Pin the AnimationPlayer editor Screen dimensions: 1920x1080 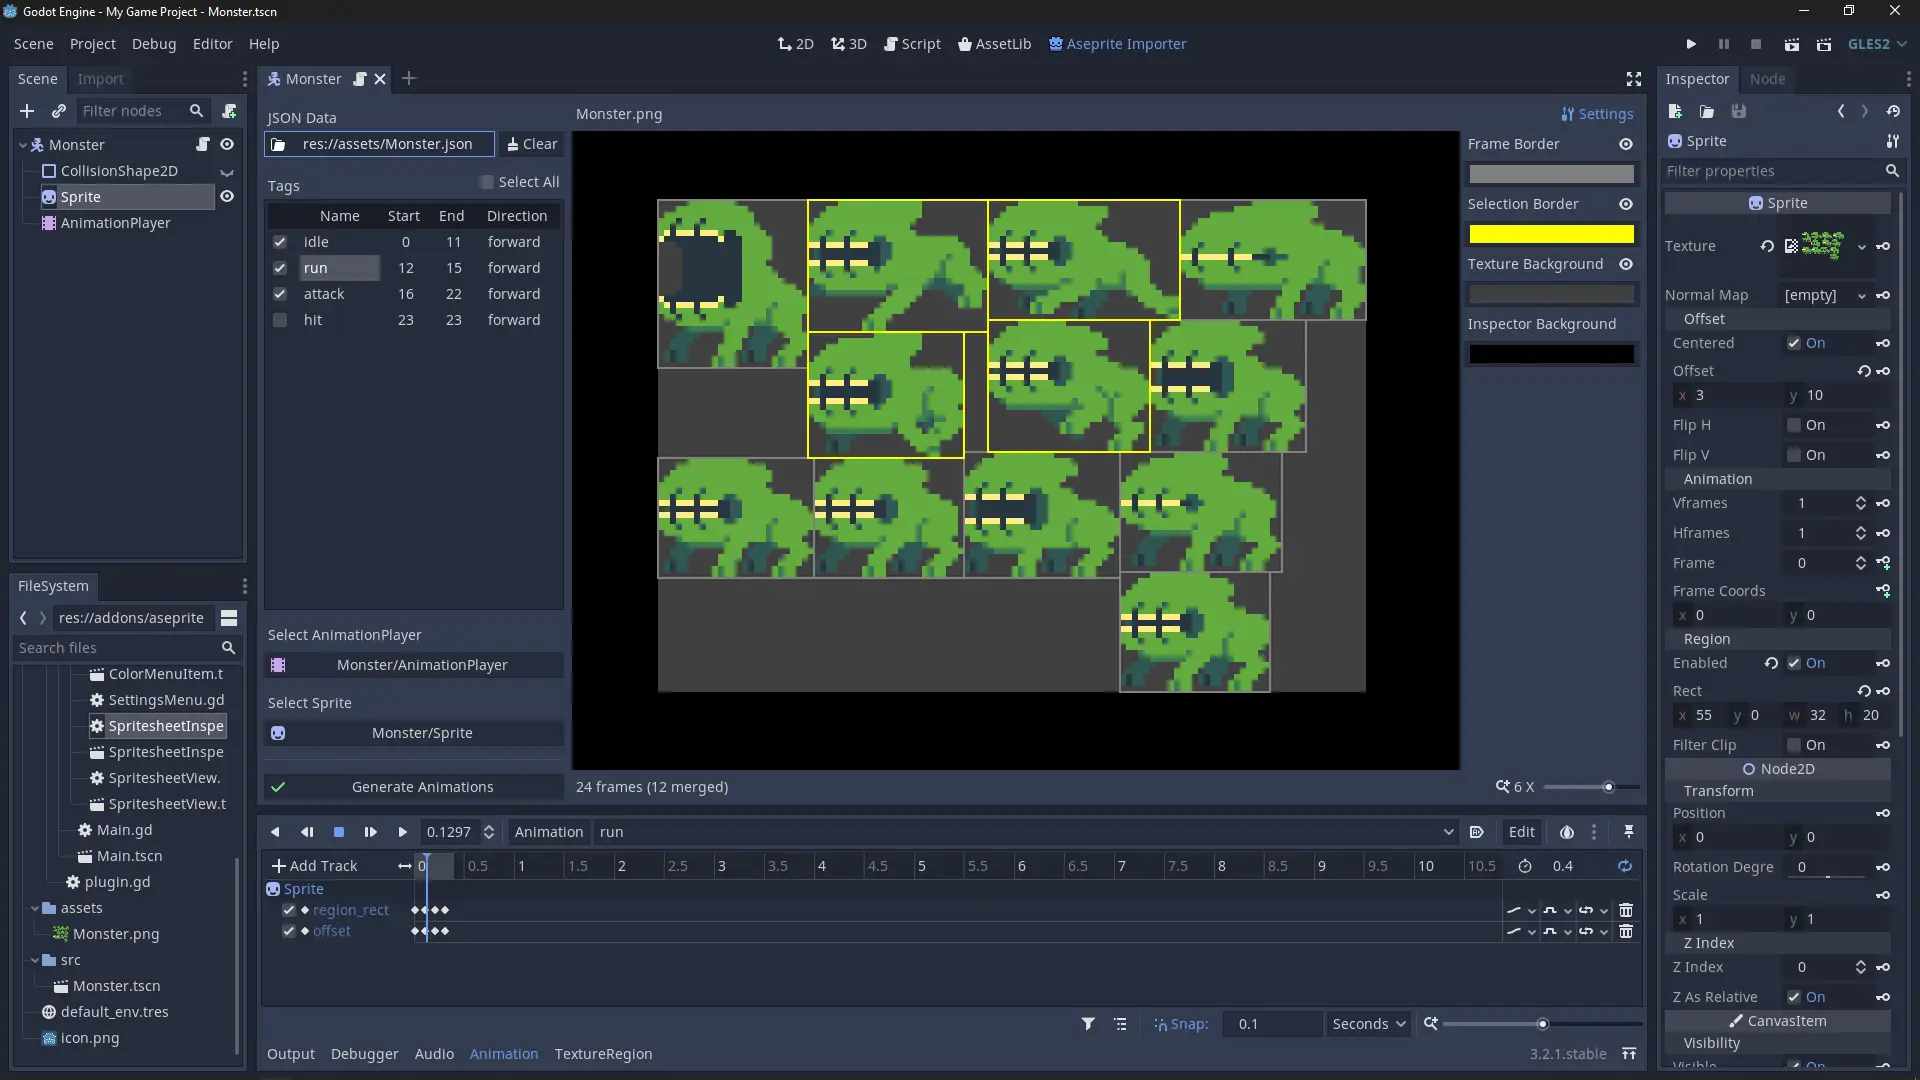(x=1629, y=832)
